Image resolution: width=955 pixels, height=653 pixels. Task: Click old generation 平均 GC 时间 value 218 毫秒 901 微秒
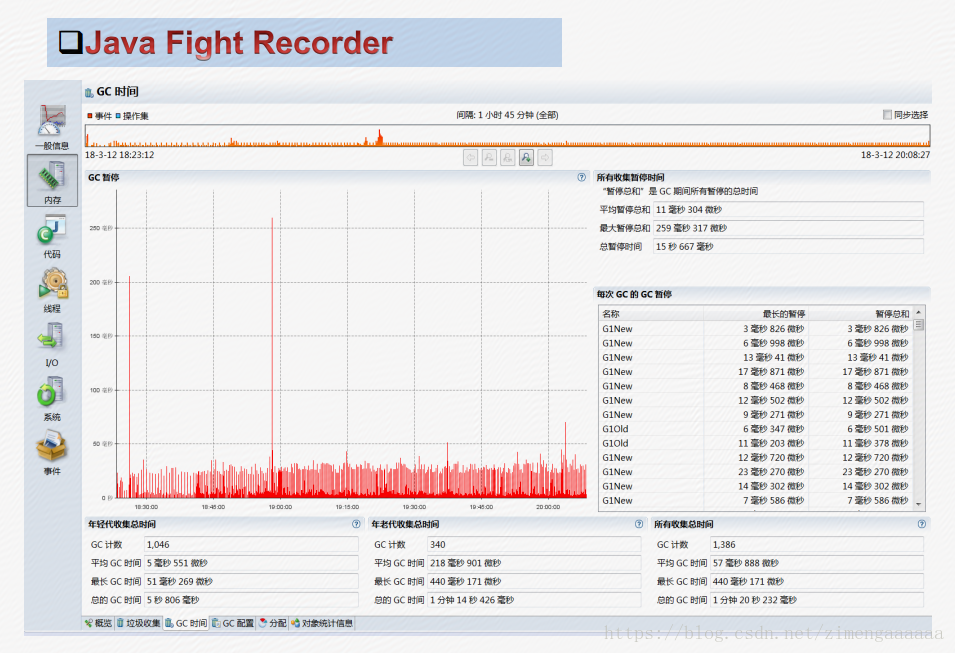[534, 563]
